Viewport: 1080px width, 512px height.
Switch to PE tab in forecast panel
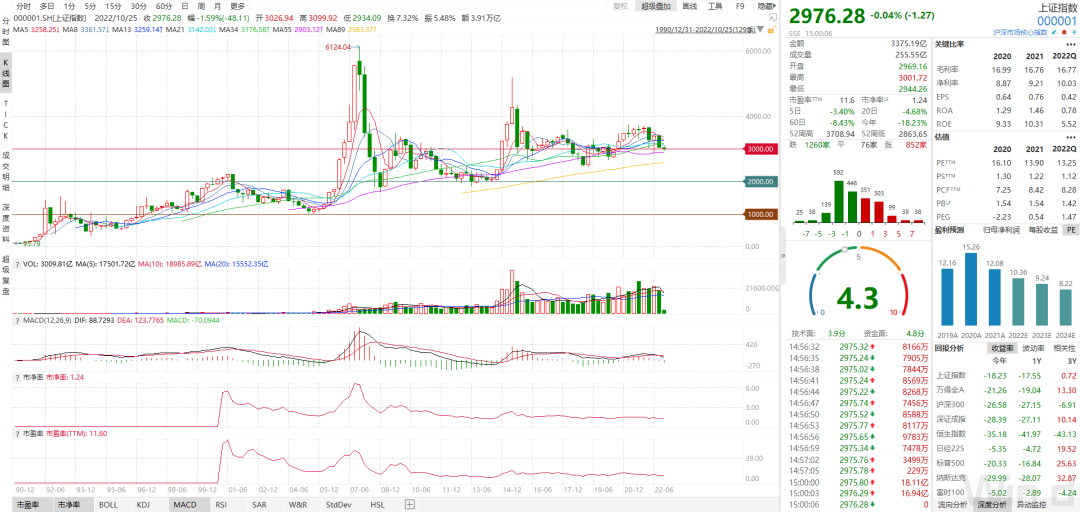(x=1070, y=229)
